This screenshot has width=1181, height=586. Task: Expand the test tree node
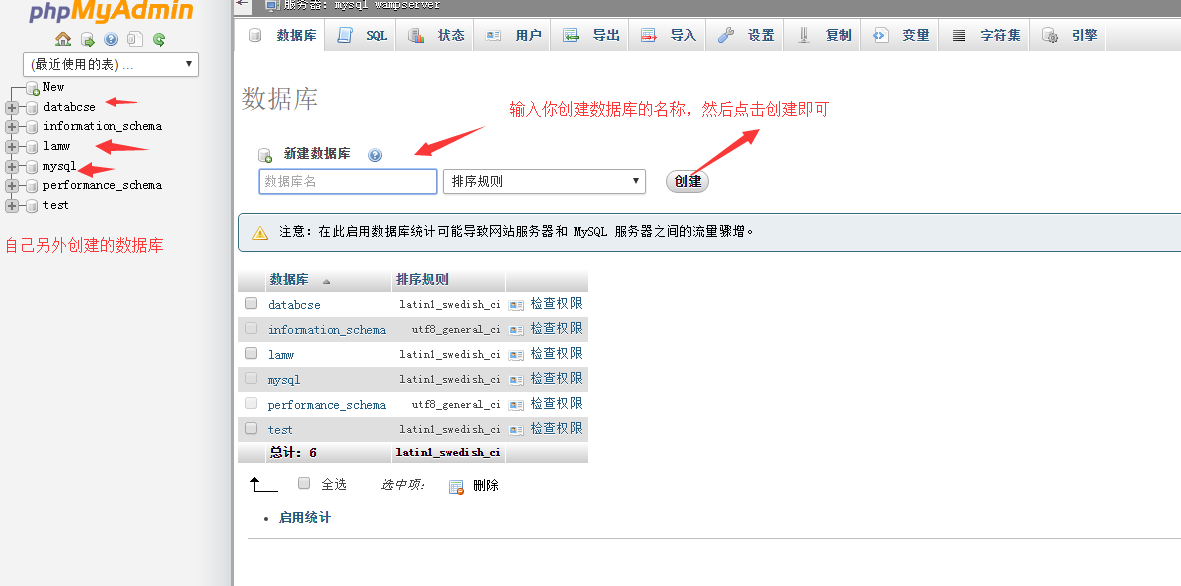coord(11,206)
